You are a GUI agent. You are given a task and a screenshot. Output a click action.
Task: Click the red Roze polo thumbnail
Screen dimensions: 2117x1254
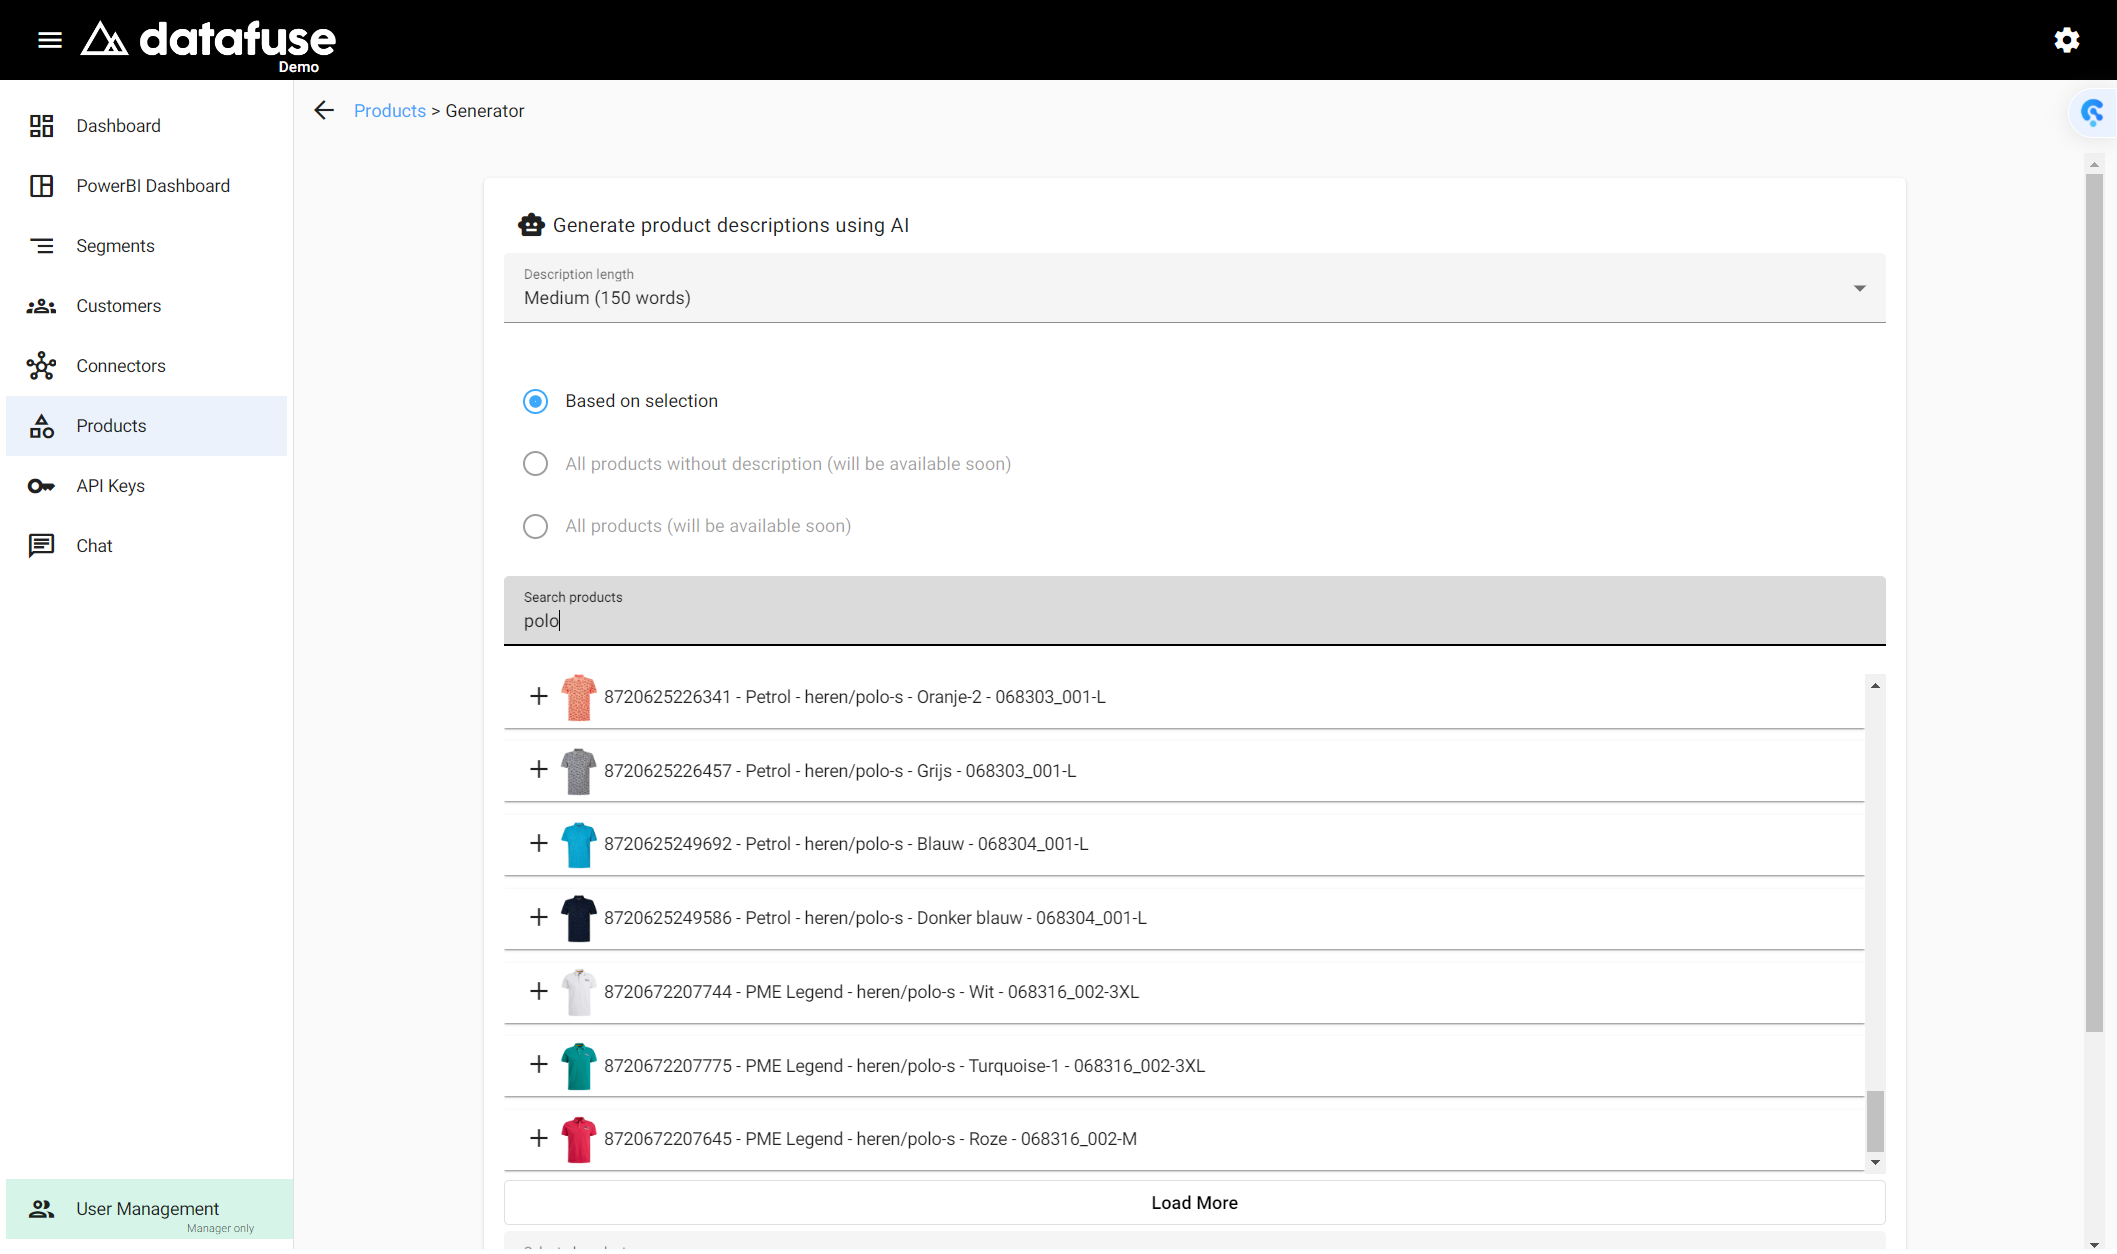click(579, 1139)
